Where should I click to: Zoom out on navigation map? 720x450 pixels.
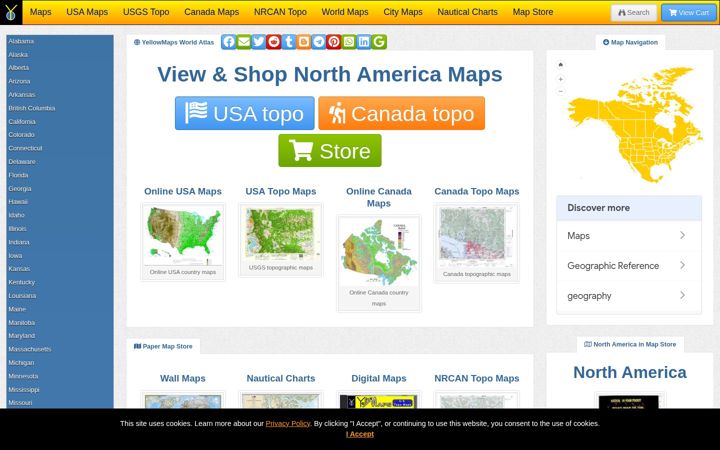(560, 91)
